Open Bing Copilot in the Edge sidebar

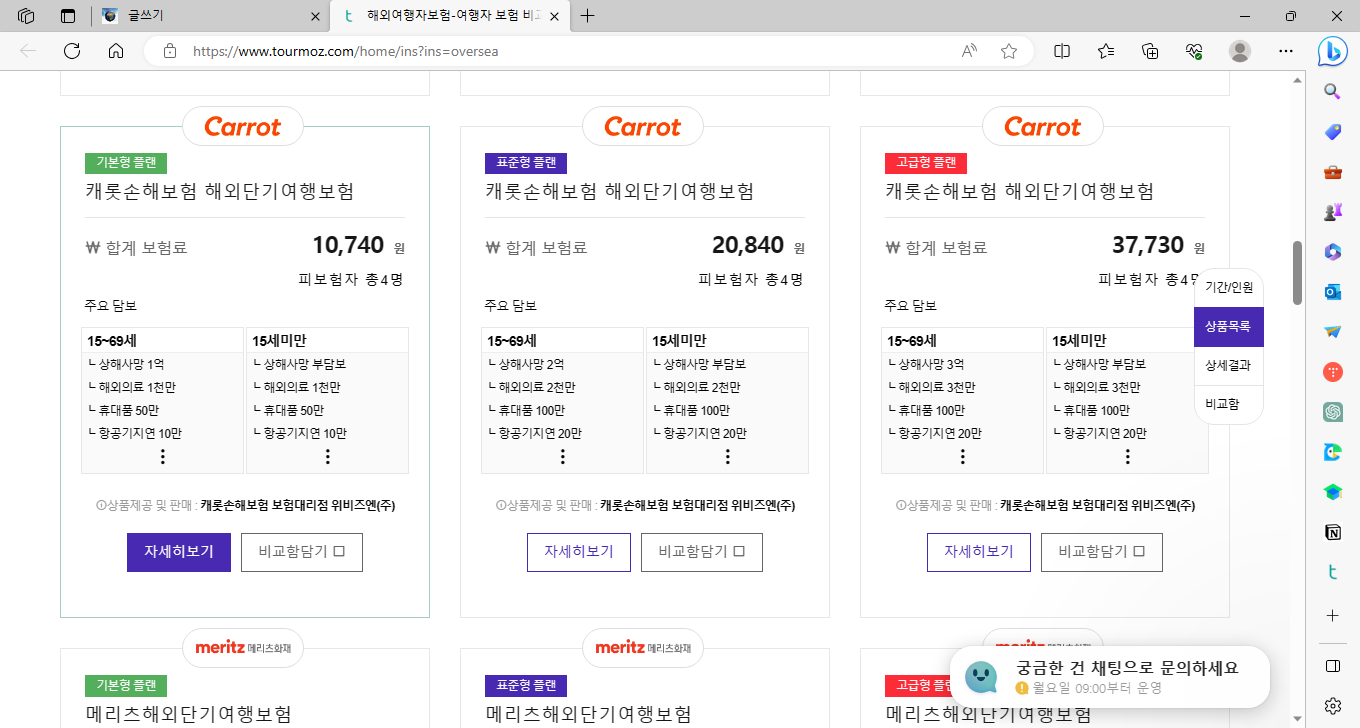point(1332,51)
